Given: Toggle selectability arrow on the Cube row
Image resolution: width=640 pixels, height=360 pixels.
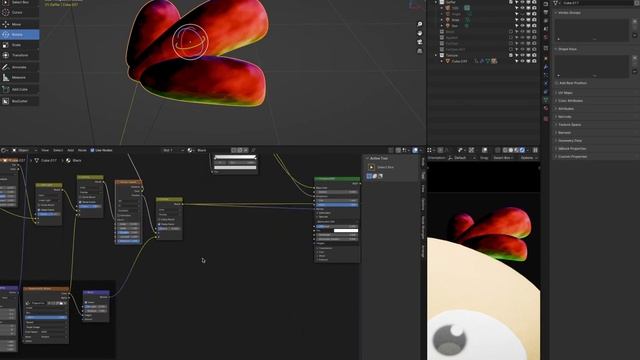Looking at the screenshot, I should (516, 61).
